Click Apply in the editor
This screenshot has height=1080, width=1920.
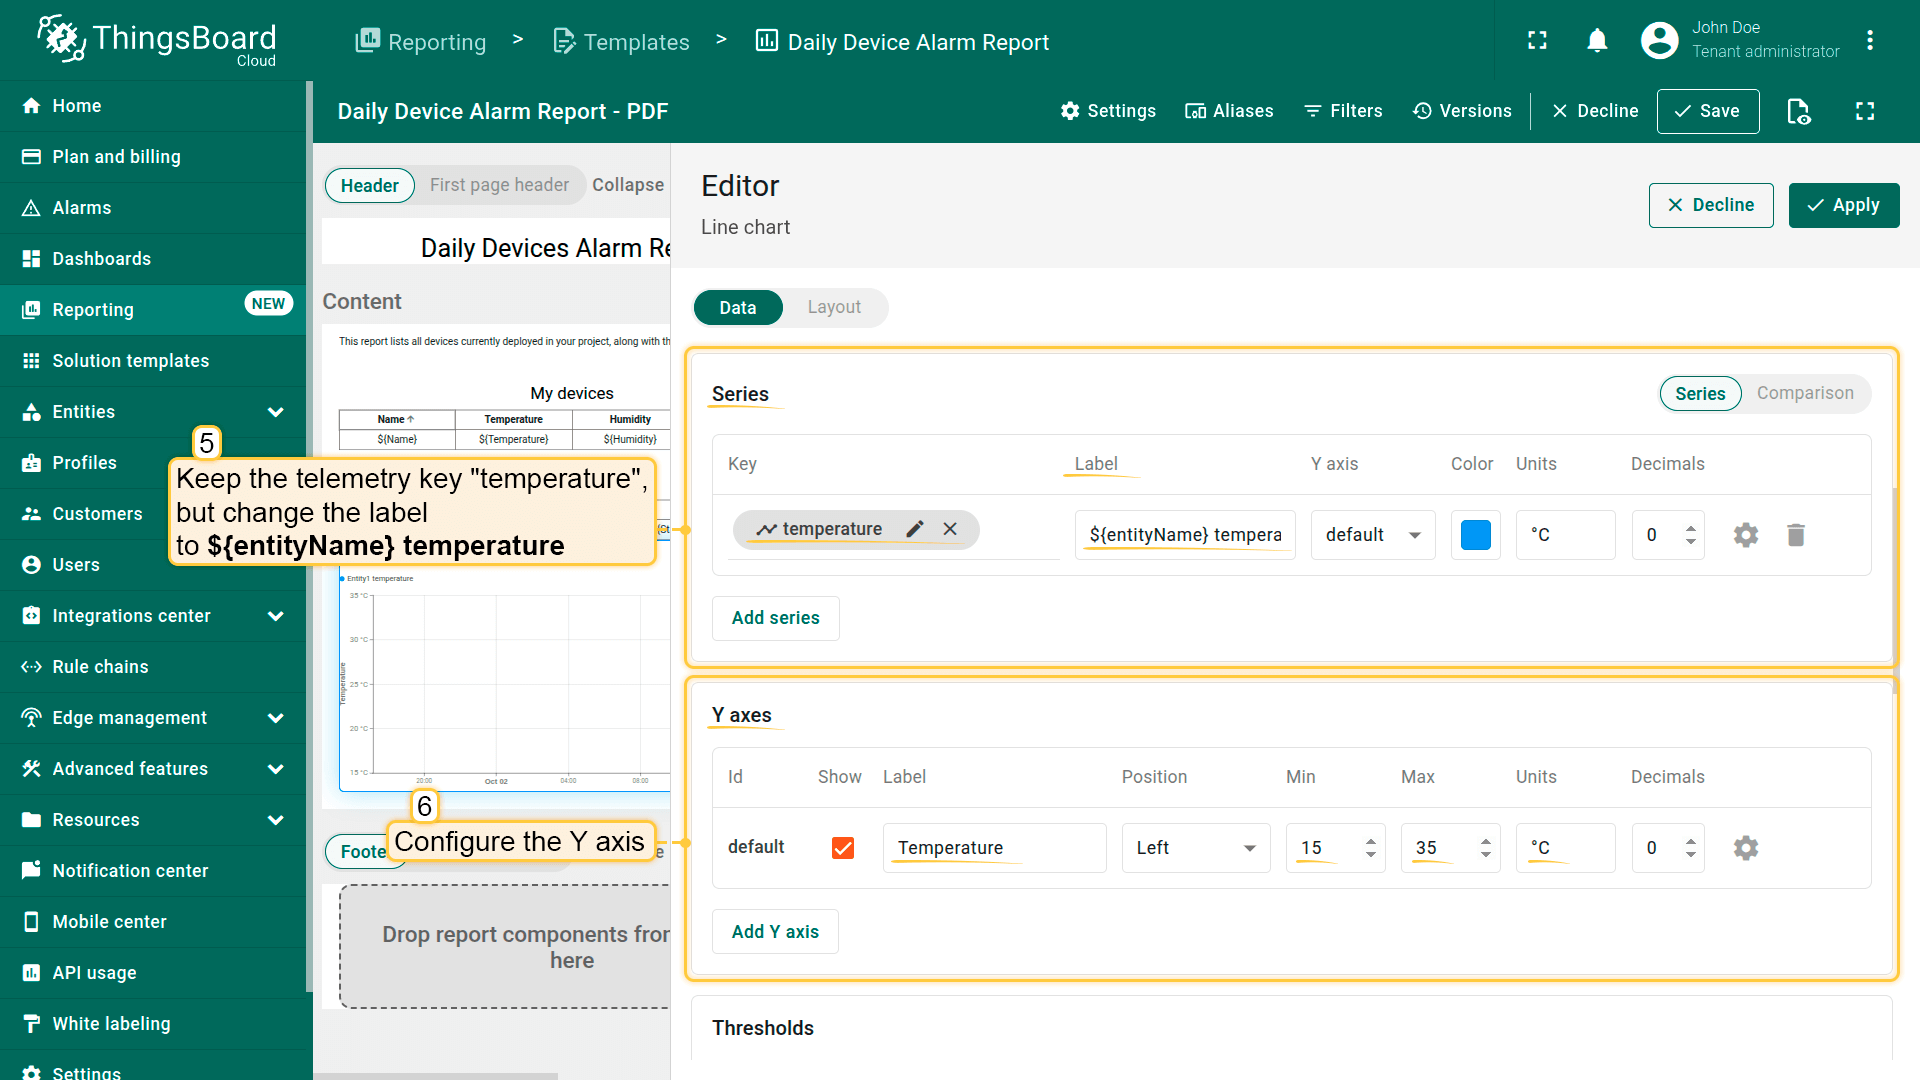pos(1843,205)
